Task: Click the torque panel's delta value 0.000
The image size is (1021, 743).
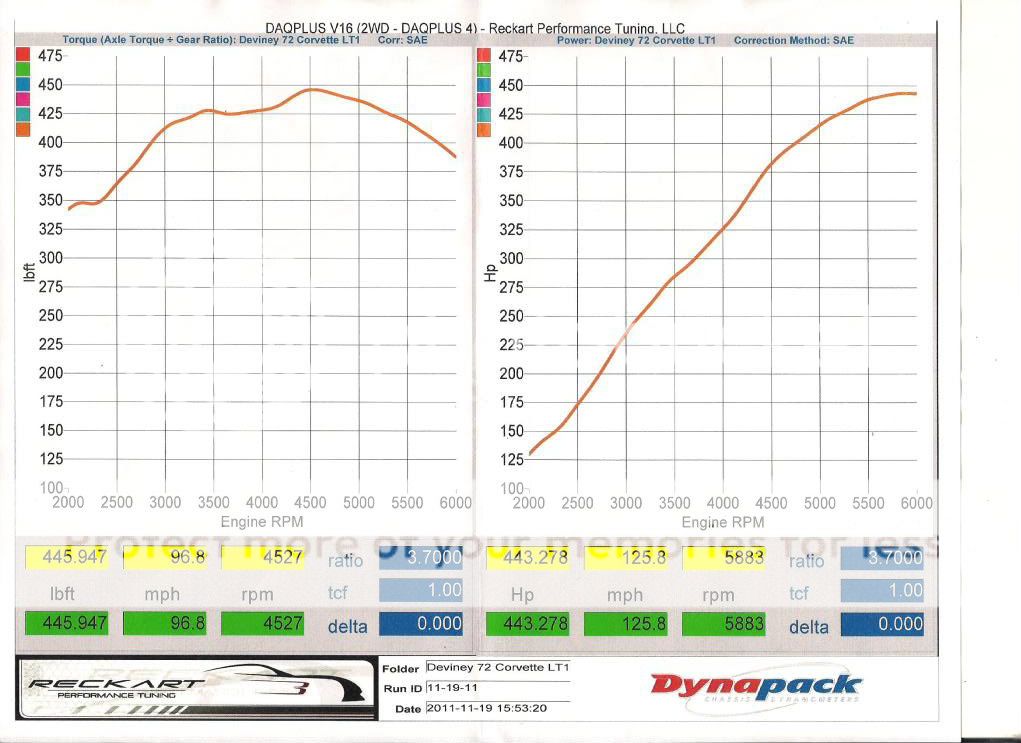Action: (x=421, y=624)
